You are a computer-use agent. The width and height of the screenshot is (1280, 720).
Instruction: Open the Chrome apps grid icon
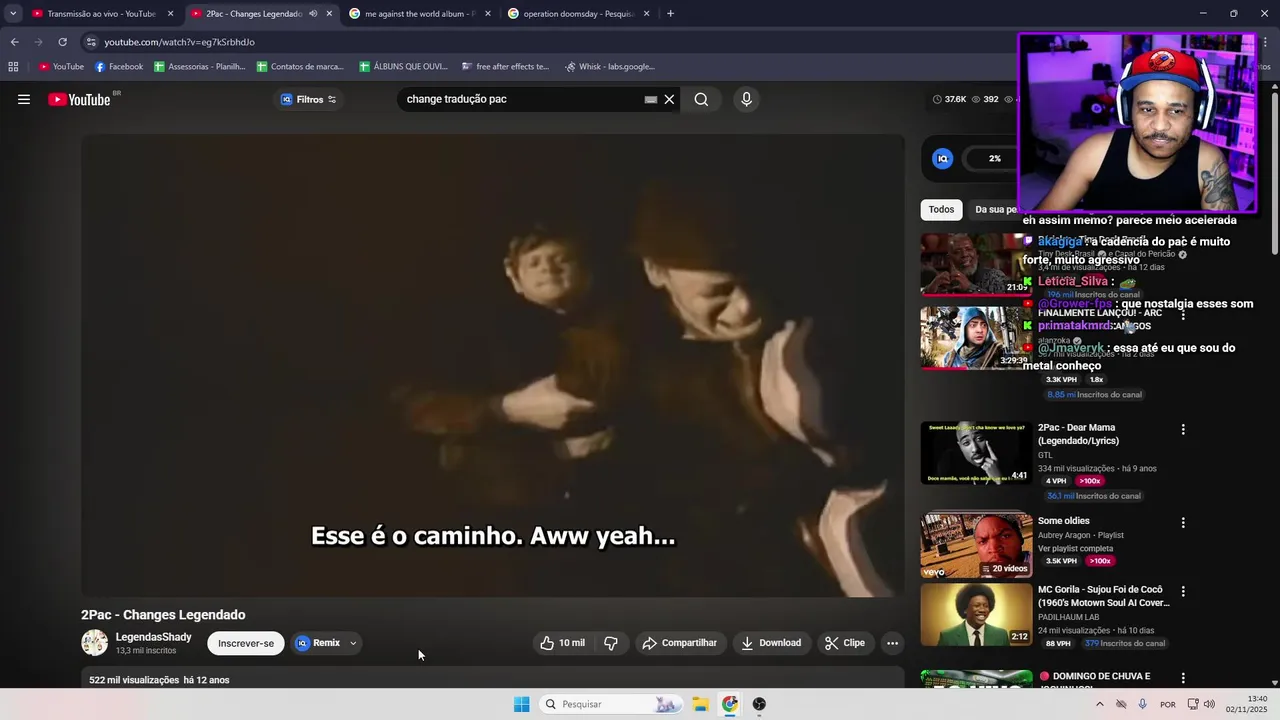tap(13, 67)
